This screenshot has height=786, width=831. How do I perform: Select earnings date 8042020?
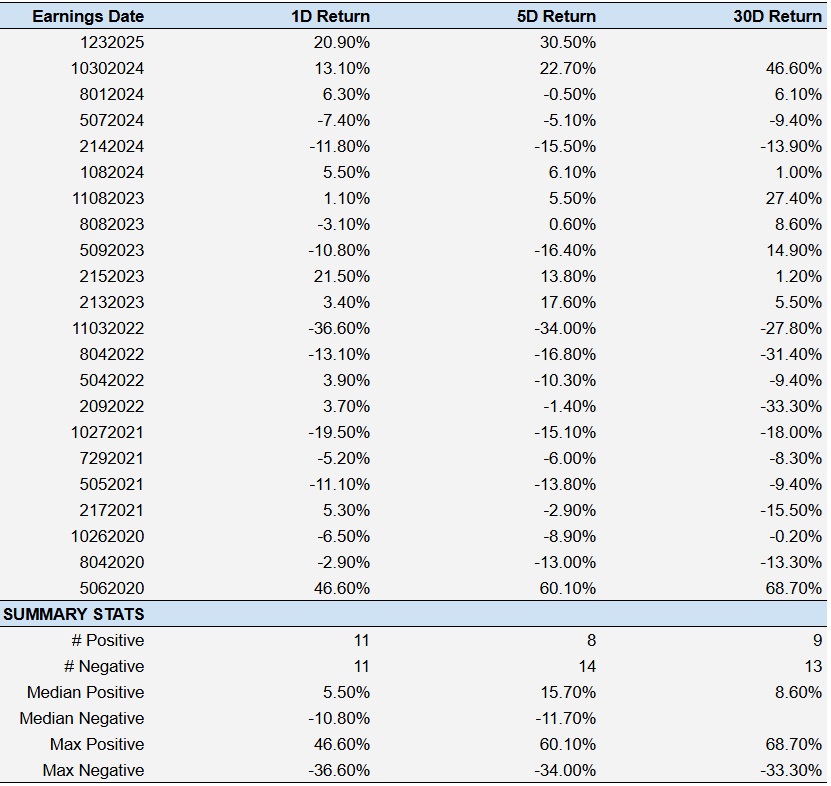[x=112, y=562]
